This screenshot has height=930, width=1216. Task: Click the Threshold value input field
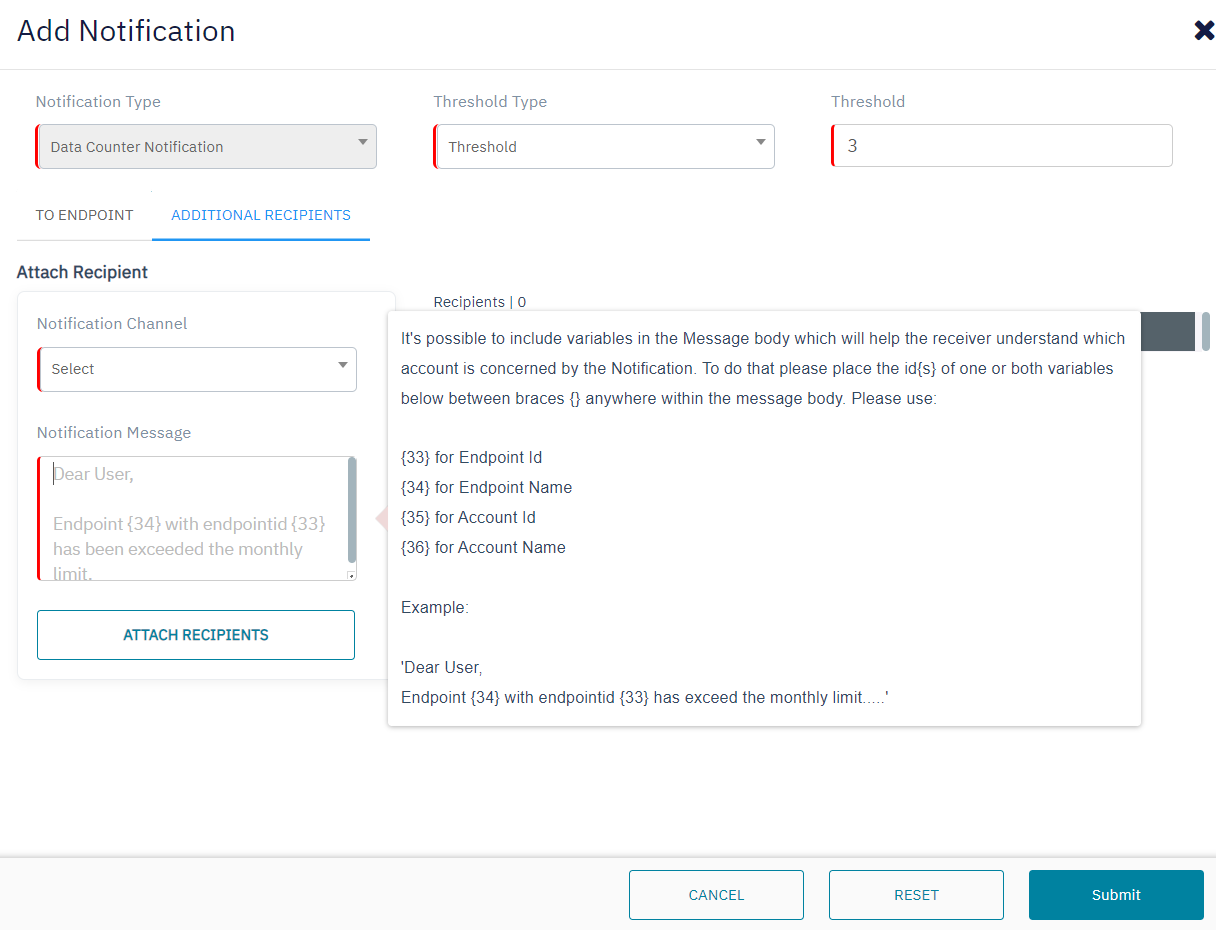point(1002,146)
